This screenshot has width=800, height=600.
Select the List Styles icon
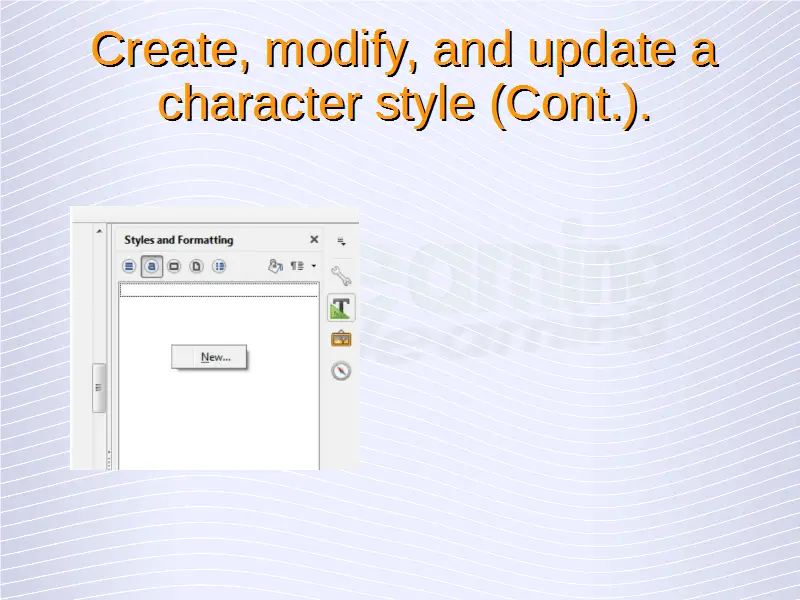click(x=219, y=266)
